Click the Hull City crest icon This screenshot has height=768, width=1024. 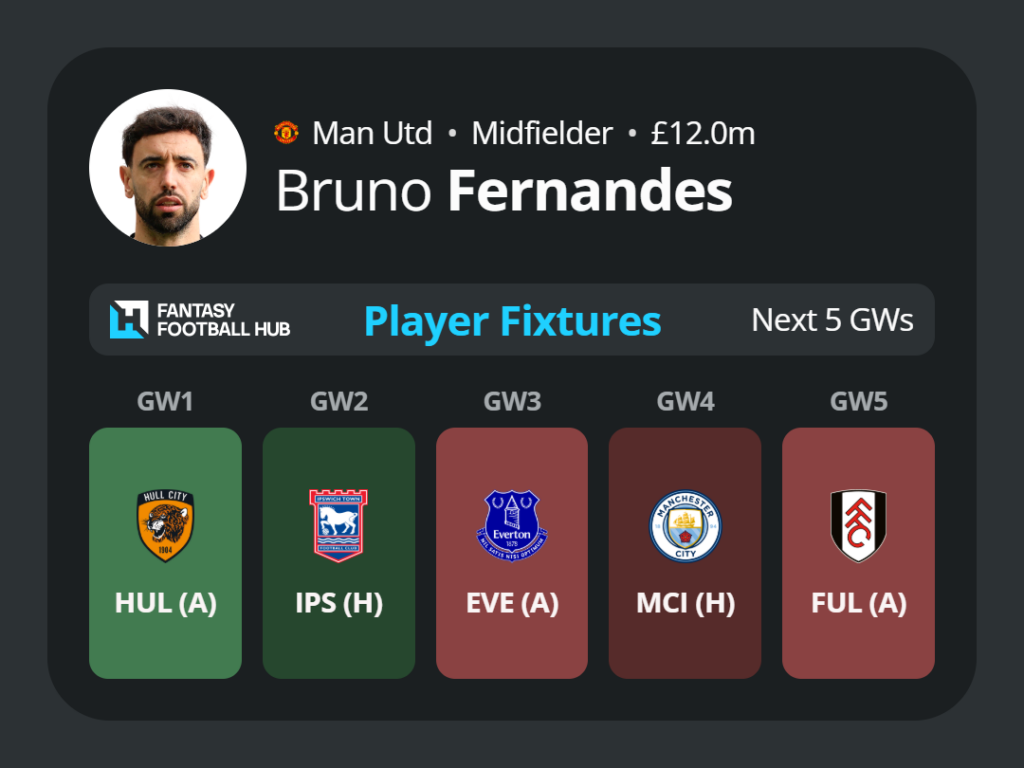[165, 526]
